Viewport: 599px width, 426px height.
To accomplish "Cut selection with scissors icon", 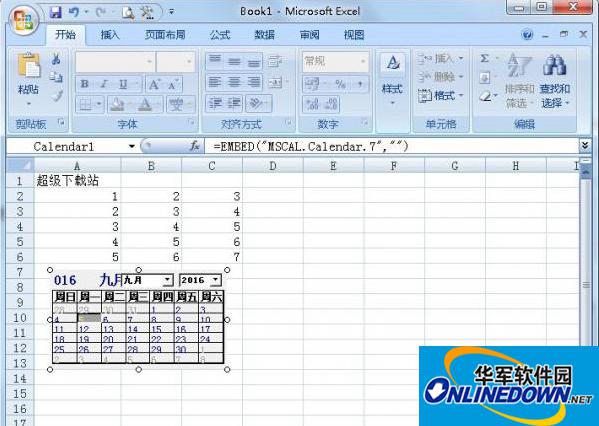I will [x=56, y=60].
